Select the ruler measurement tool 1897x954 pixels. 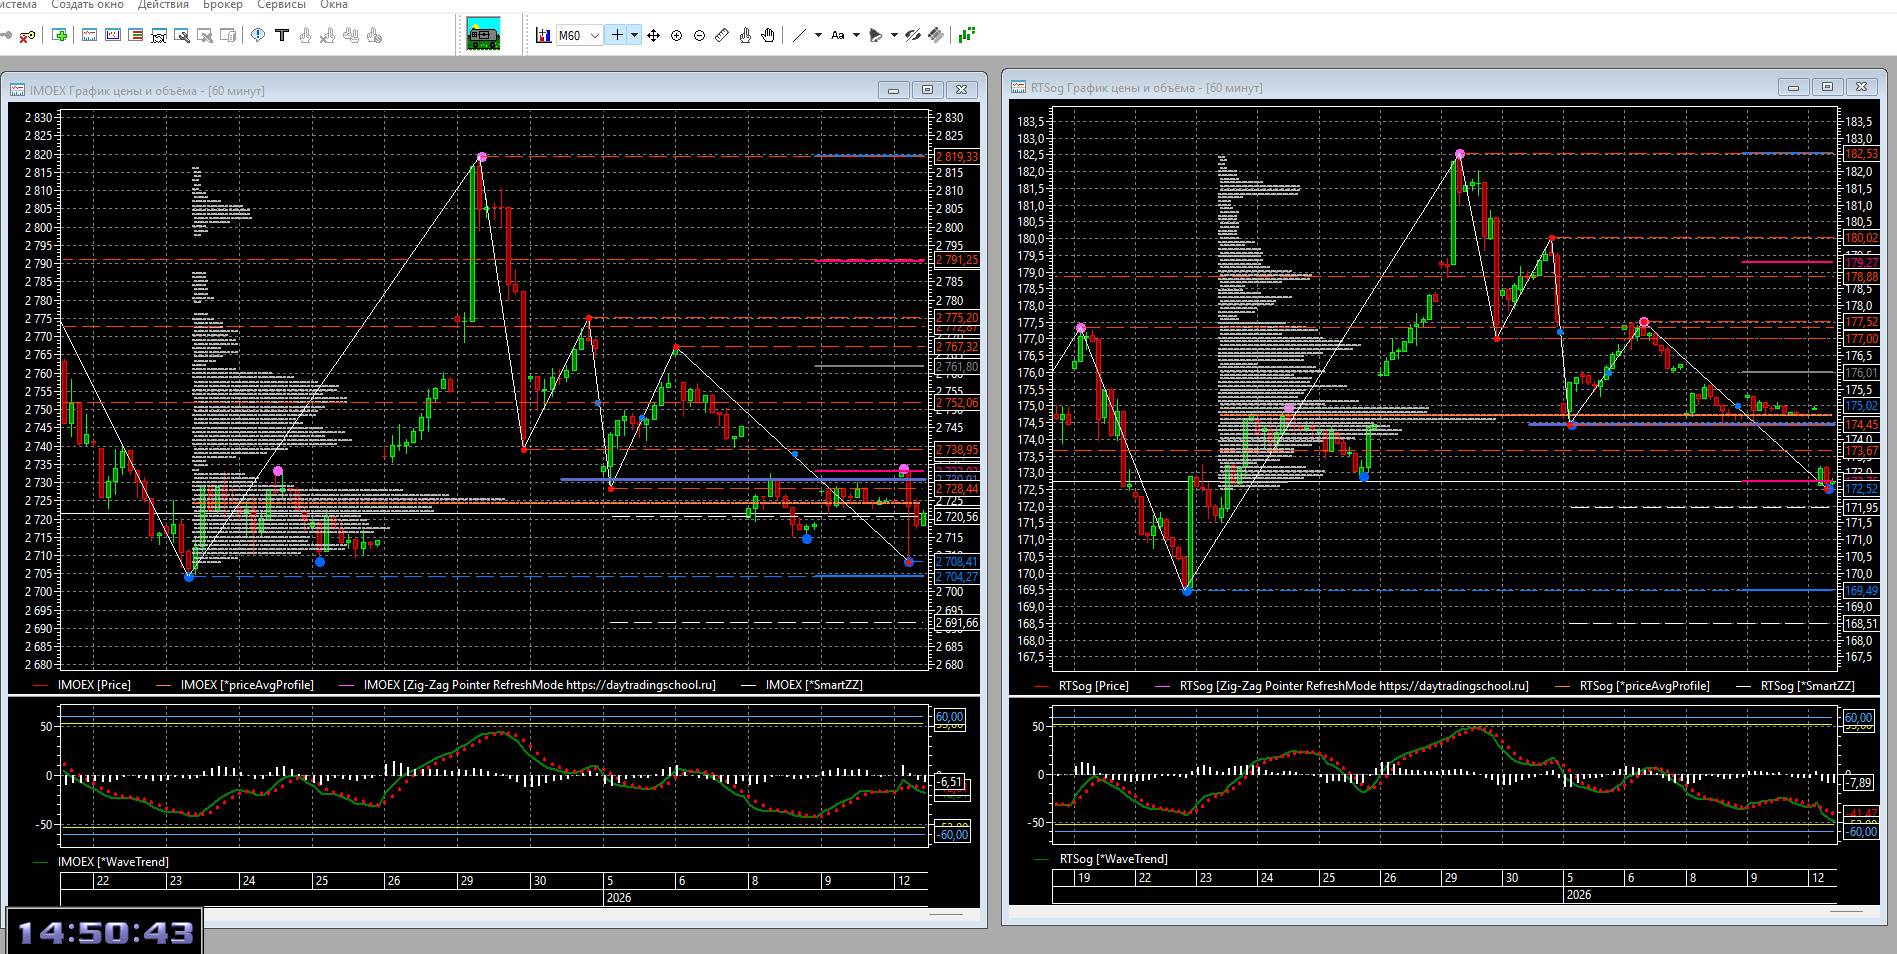722,36
